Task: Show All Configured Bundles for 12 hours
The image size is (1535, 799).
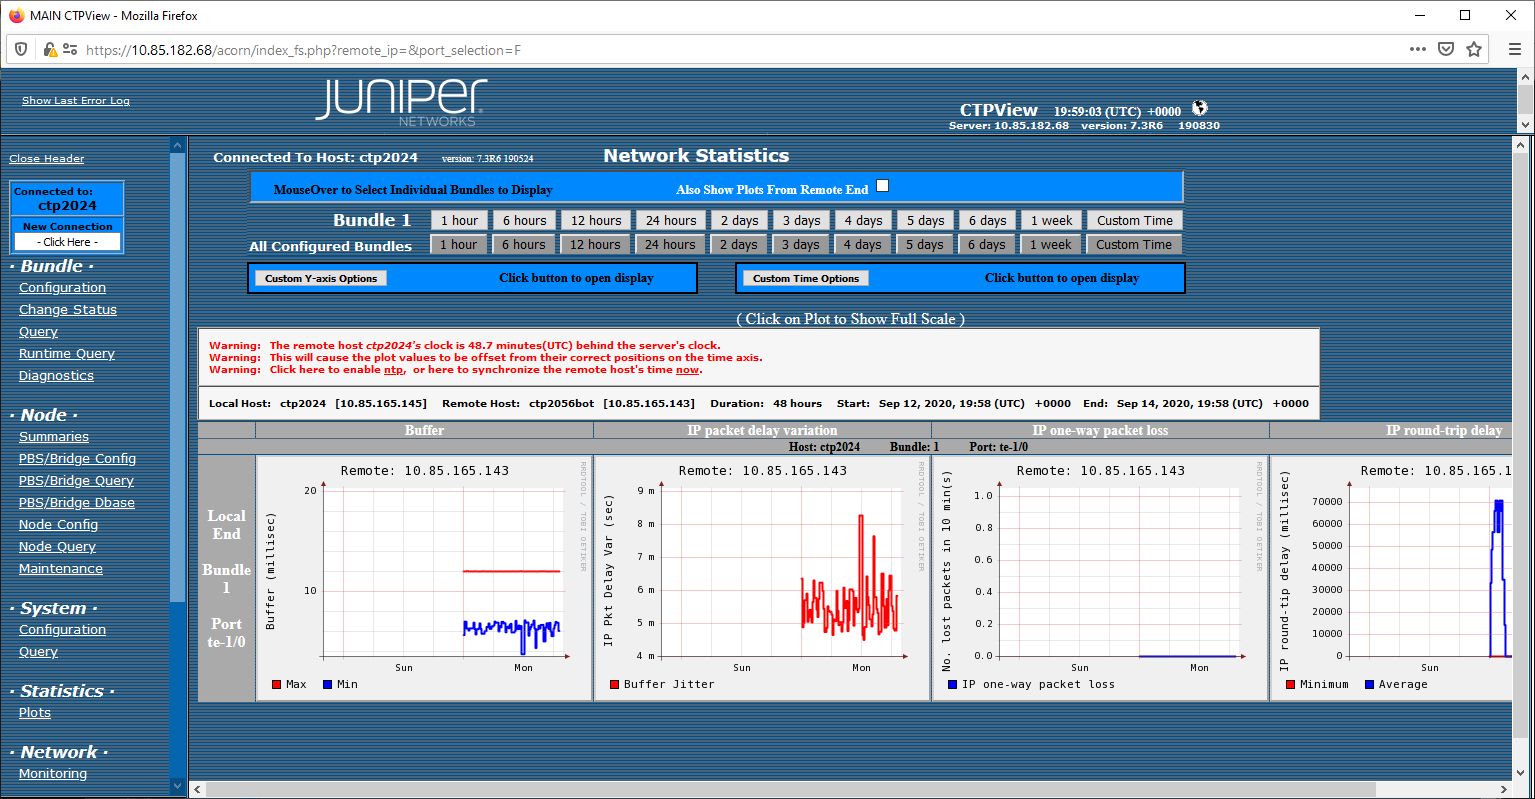Action: click(595, 245)
